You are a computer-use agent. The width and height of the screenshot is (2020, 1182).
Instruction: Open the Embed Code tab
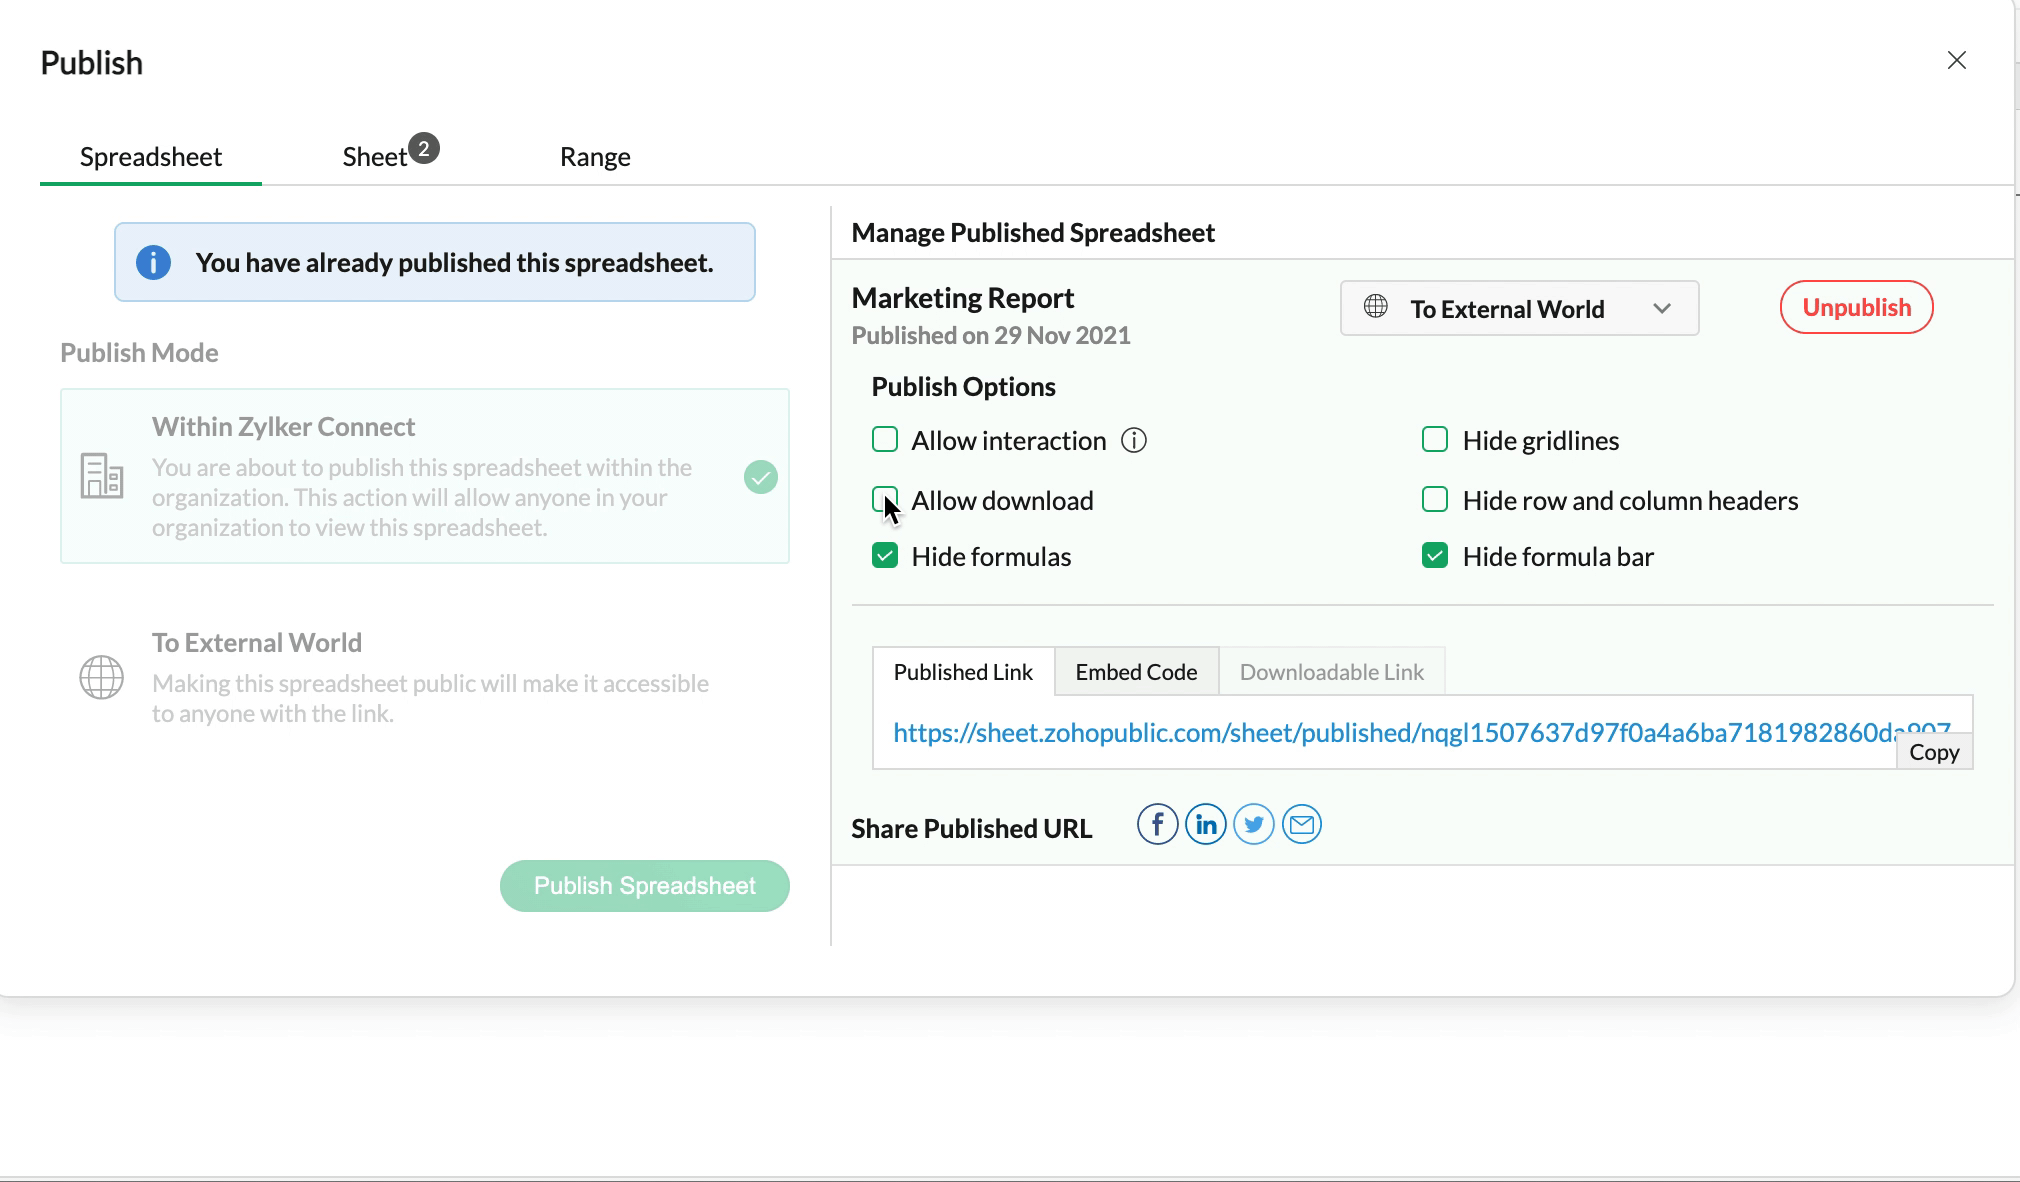[x=1136, y=672]
